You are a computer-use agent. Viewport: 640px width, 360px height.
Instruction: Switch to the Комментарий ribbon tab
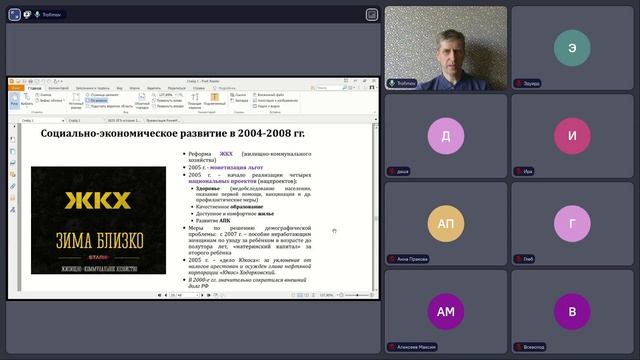click(58, 88)
